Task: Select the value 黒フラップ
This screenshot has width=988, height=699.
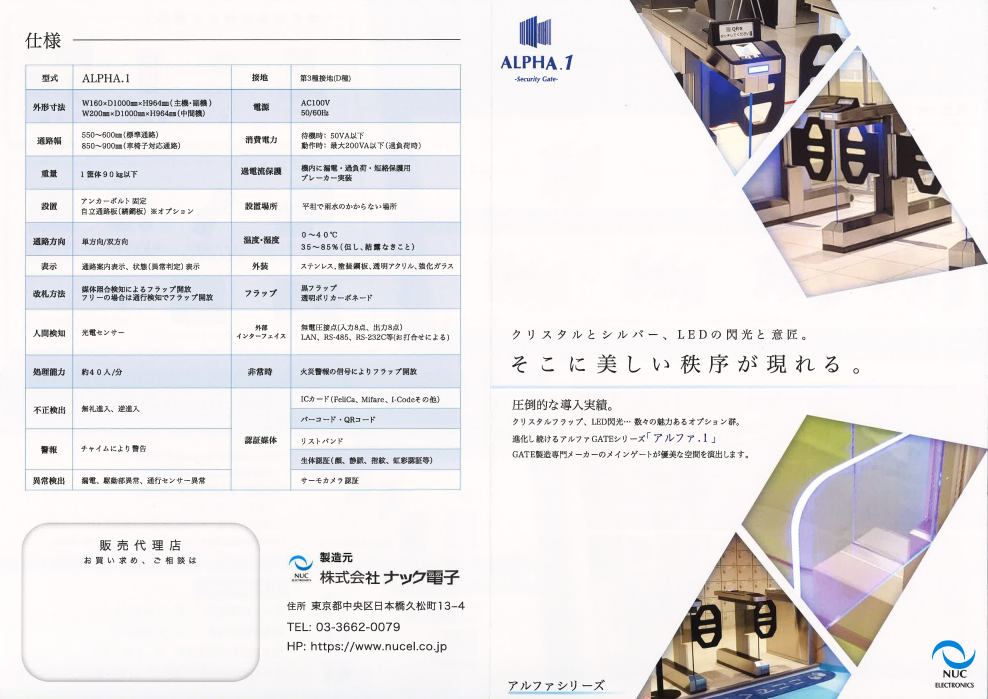Action: tap(319, 287)
